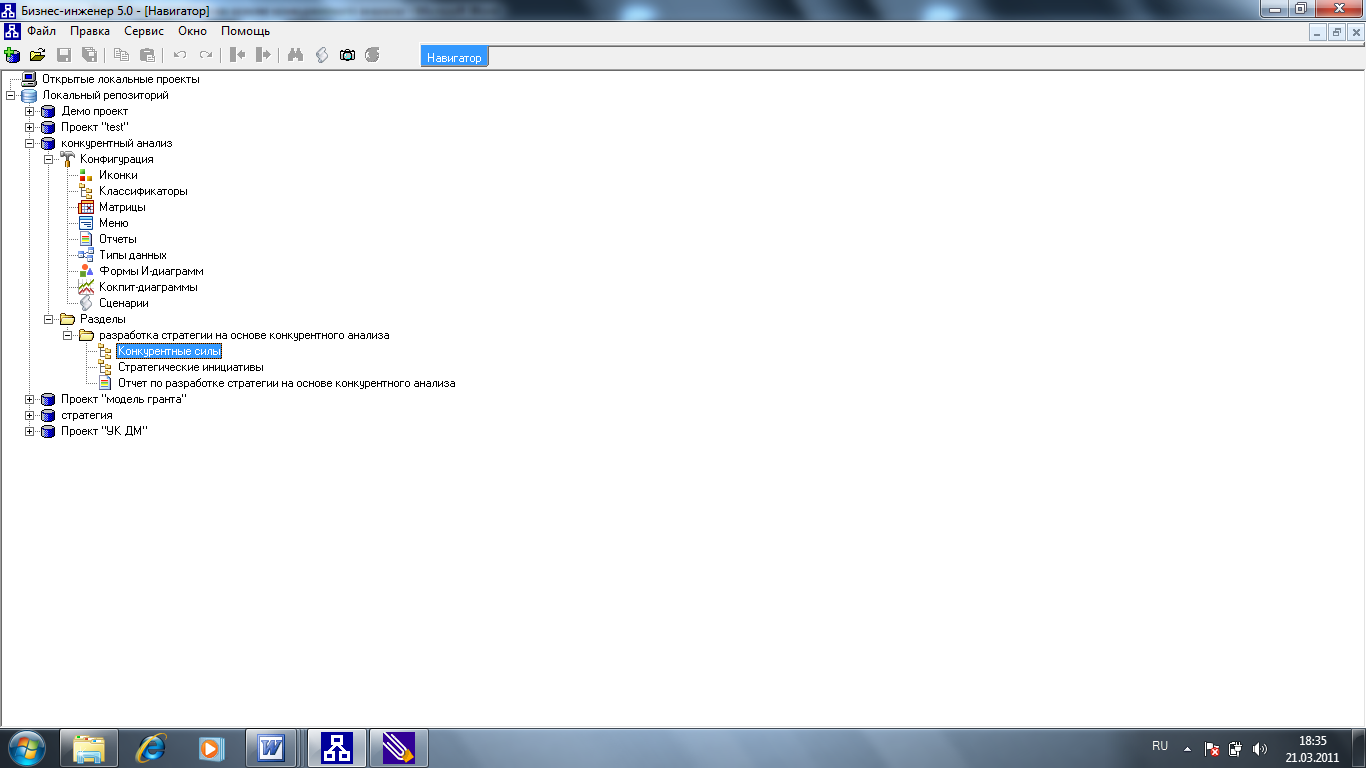Select Открытые локальные проекты
Viewport: 1366px width, 768px height.
click(120, 79)
